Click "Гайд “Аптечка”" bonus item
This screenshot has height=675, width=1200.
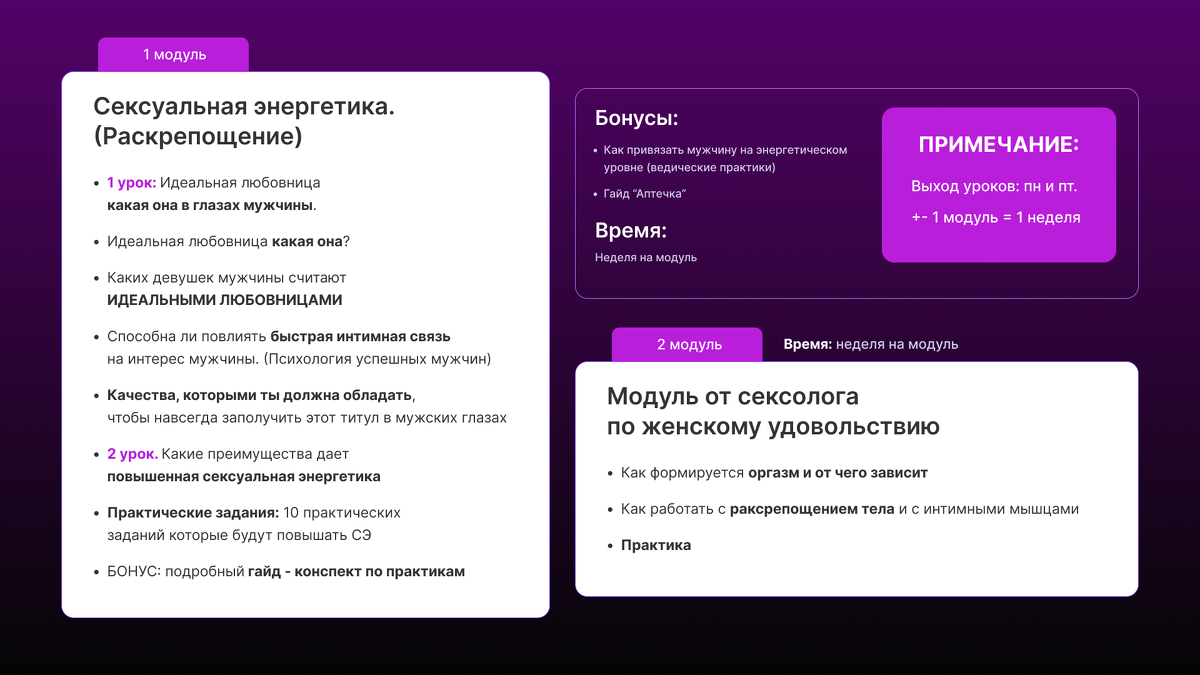click(644, 194)
